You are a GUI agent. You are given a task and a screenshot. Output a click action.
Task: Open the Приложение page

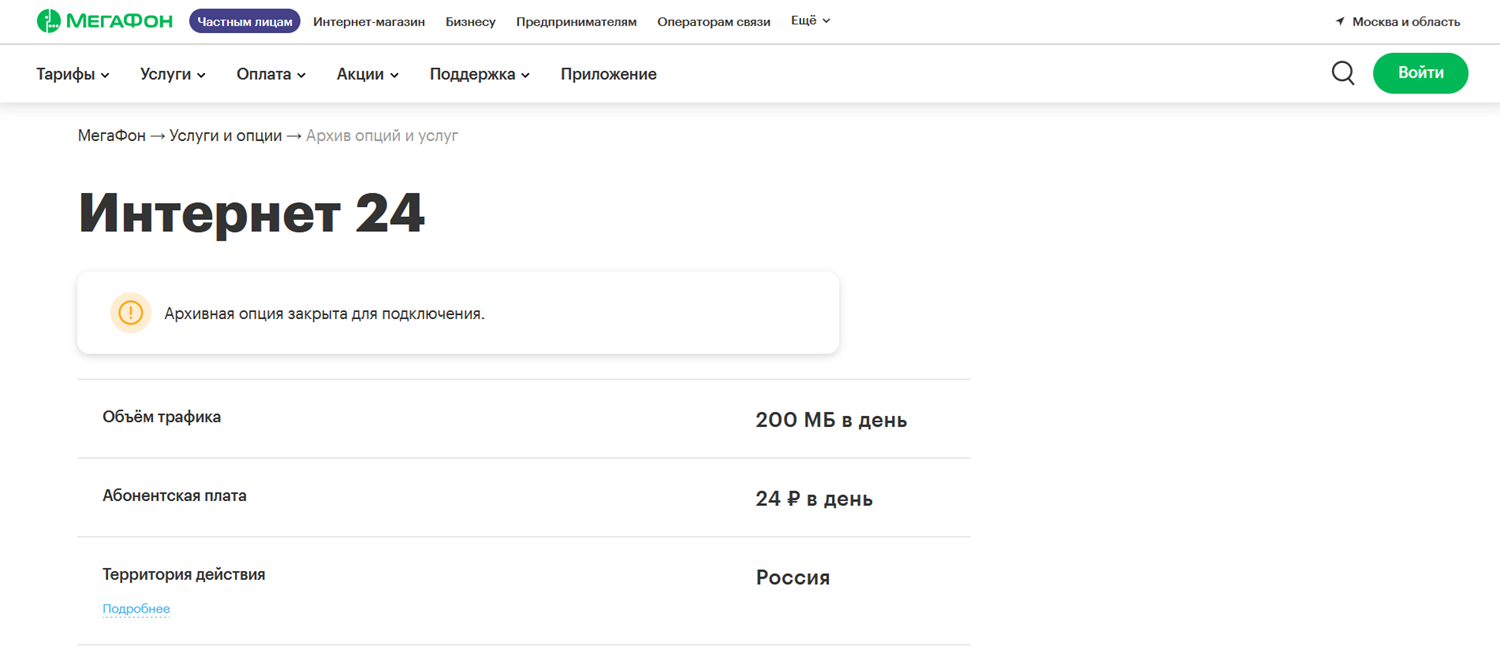coord(609,74)
